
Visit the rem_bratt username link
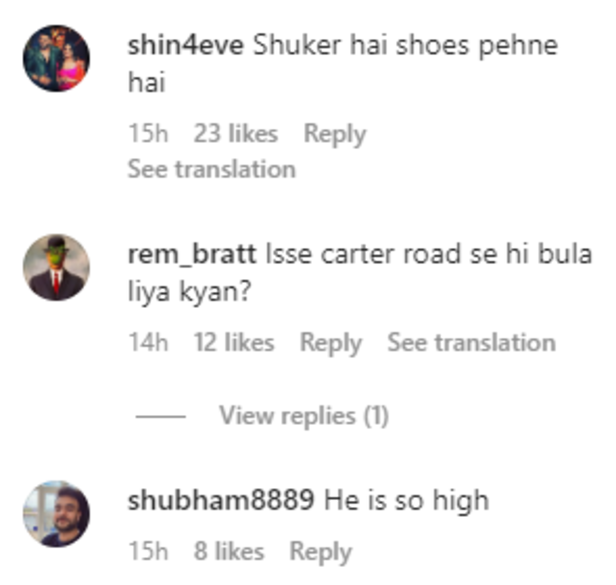192,254
